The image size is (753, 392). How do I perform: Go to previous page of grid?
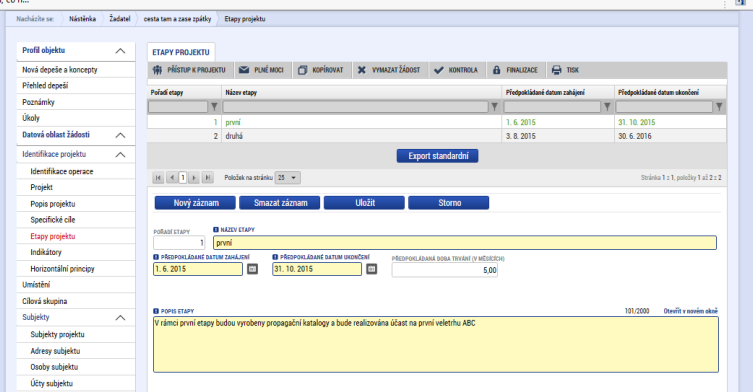point(172,178)
